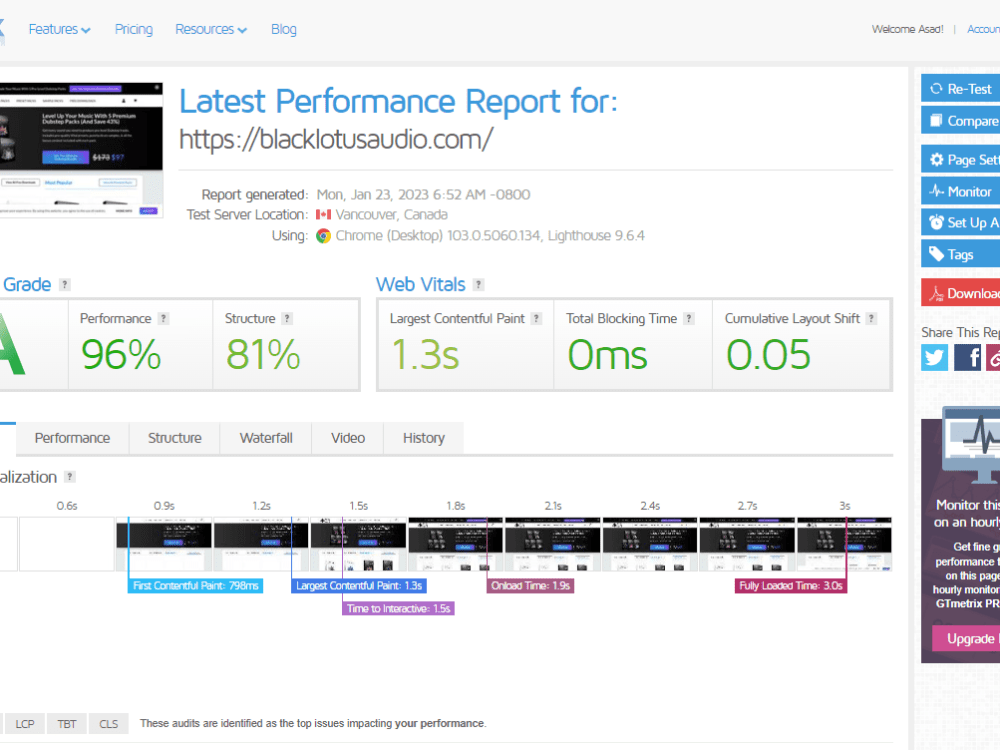Click the filmstrip frame under 2.4s
The image size is (1000, 750).
650,544
